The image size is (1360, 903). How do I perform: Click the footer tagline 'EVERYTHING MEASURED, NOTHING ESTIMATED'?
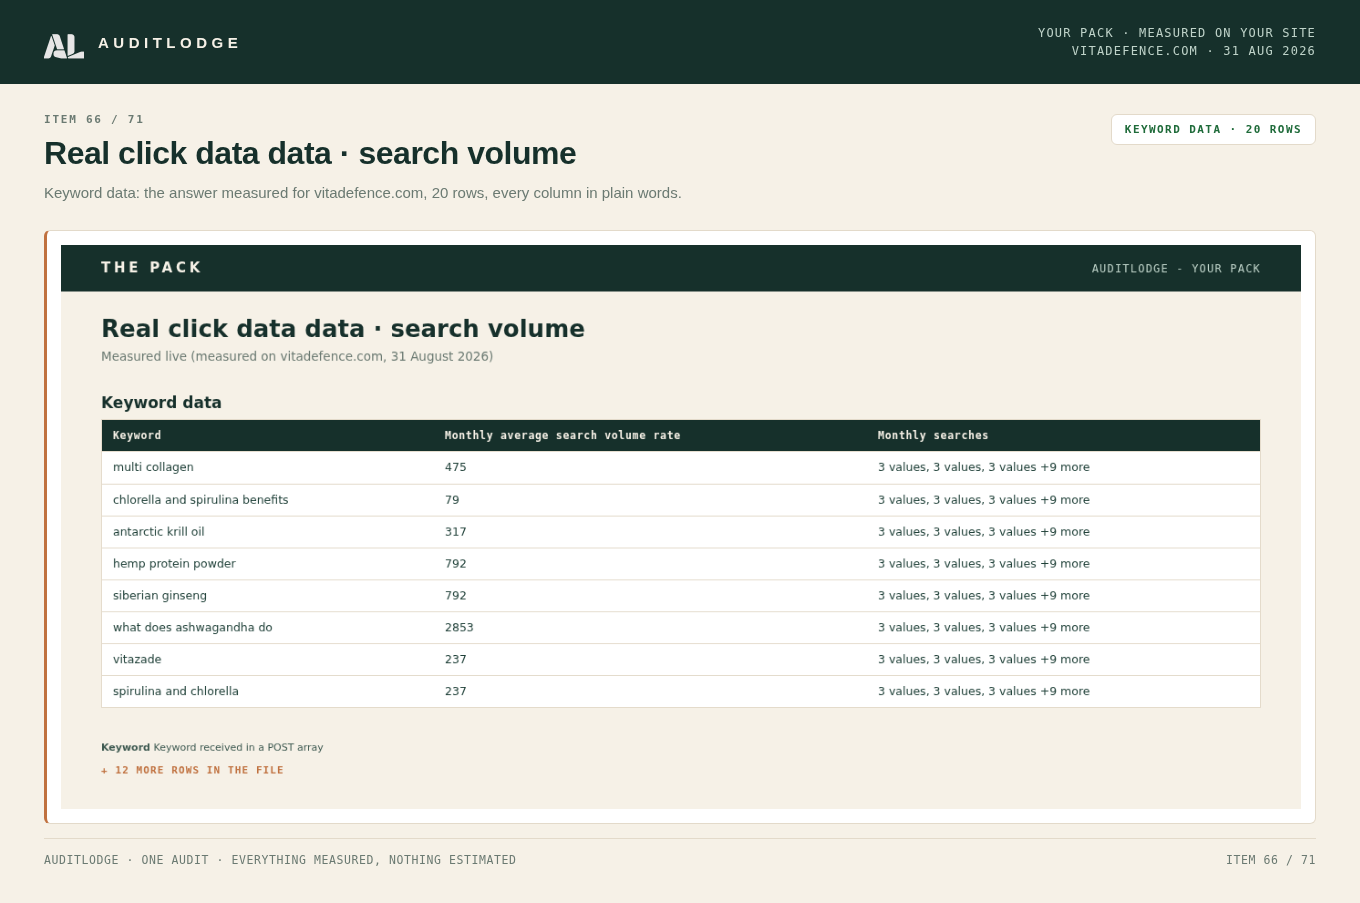[374, 861]
